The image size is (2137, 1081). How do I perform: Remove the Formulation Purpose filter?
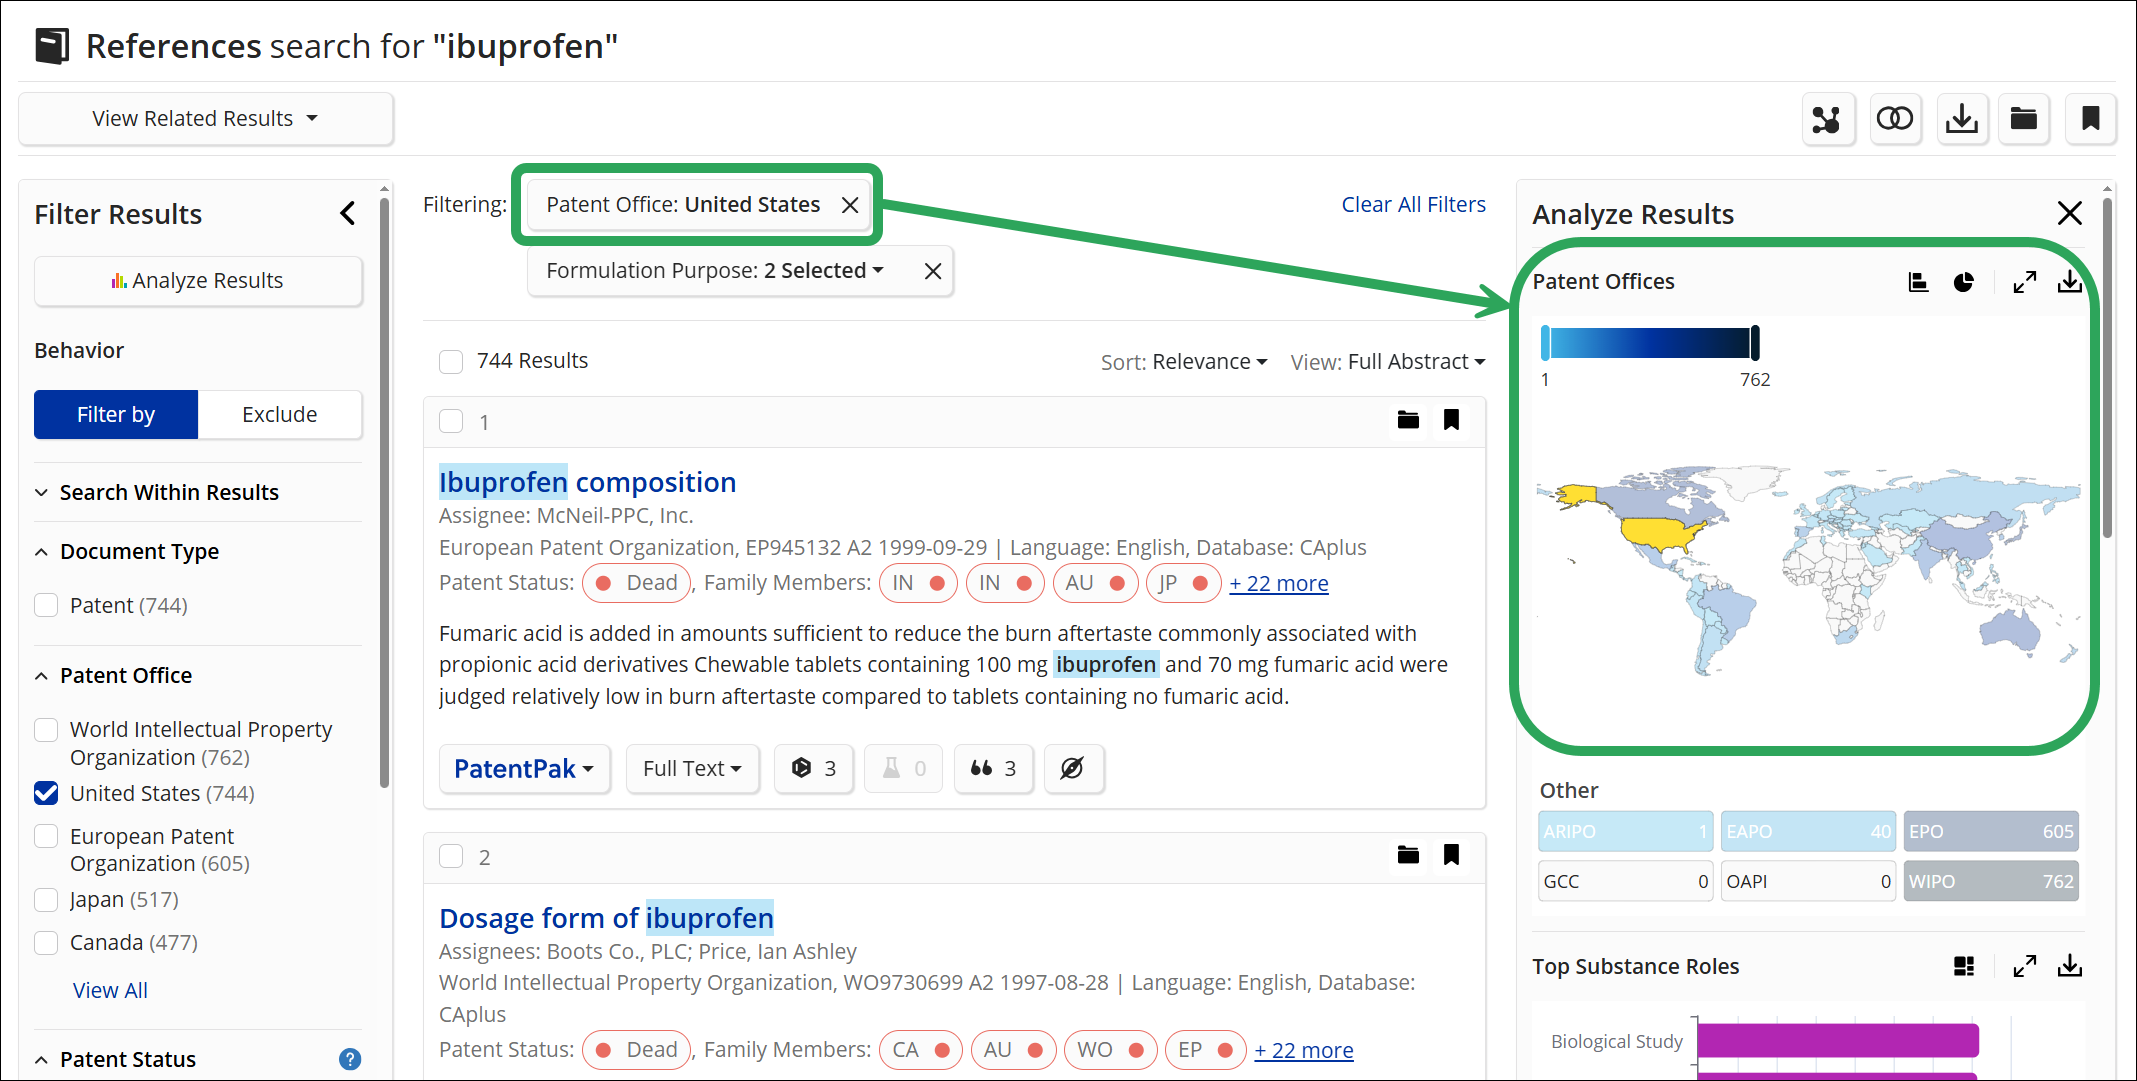[932, 271]
